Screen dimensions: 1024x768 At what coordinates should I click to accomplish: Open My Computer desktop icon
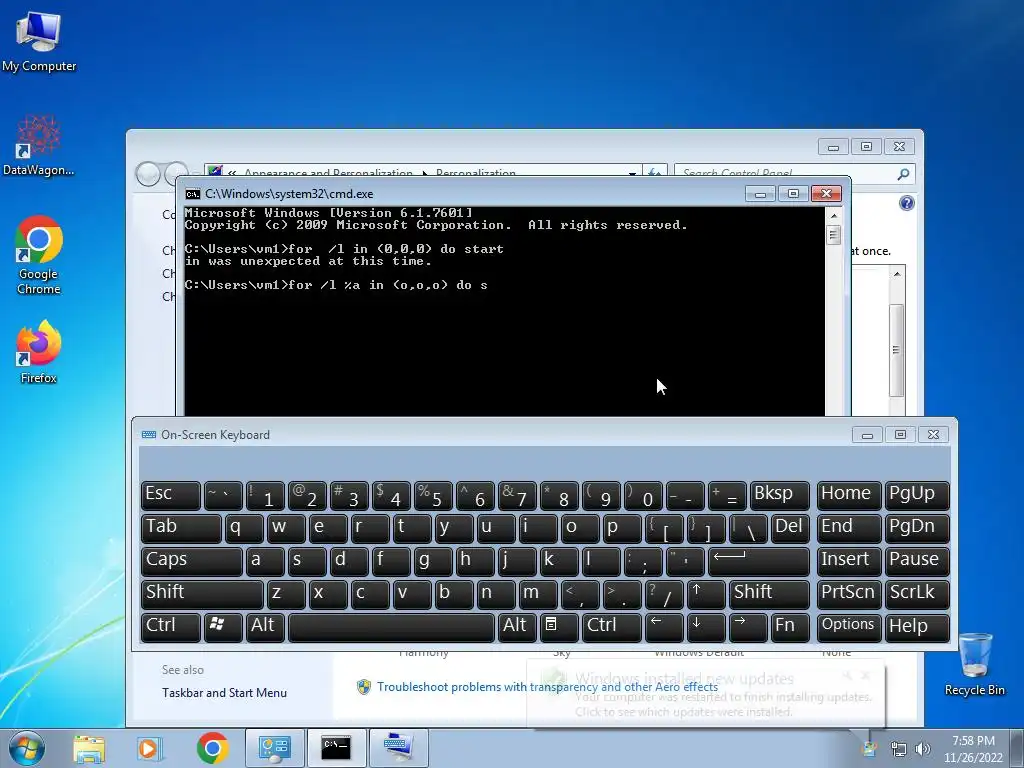(x=39, y=41)
